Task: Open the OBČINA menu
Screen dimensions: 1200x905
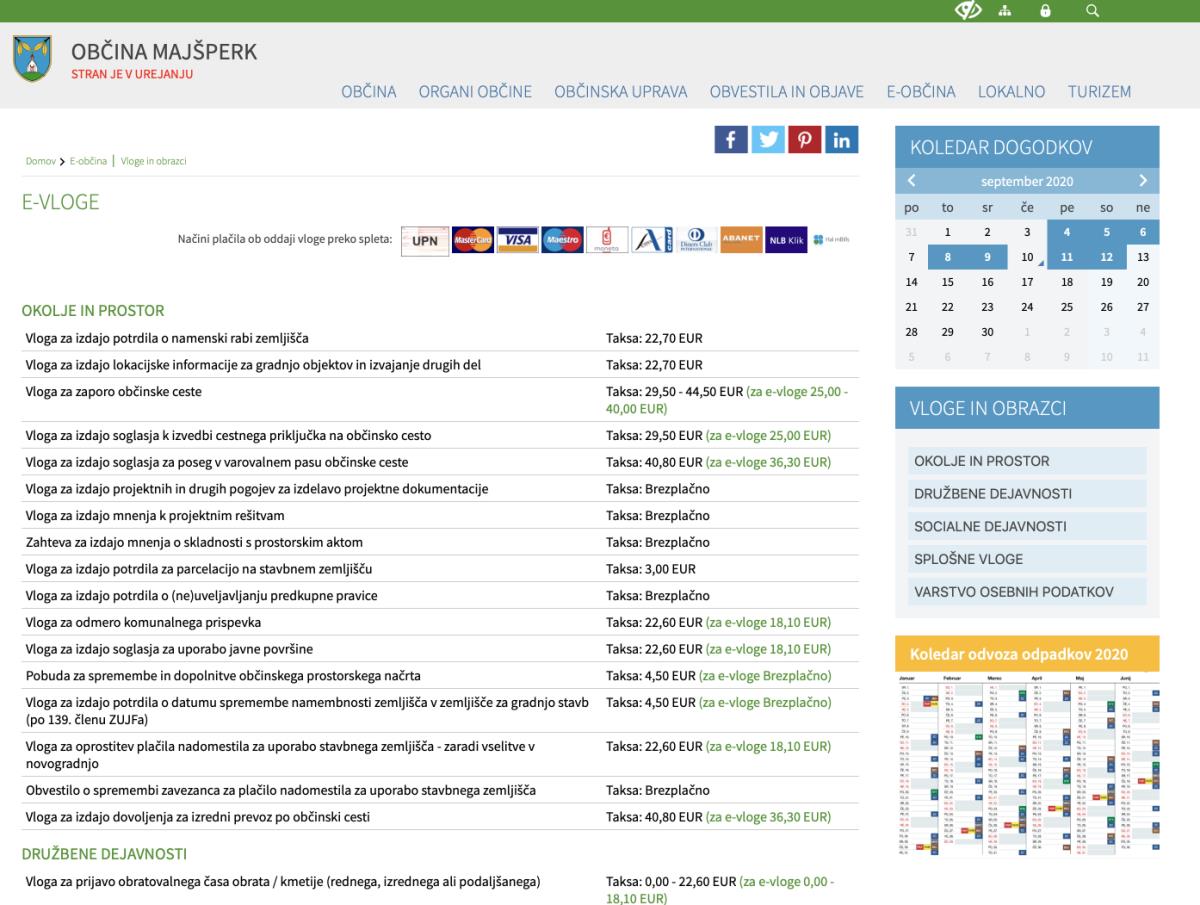Action: click(x=369, y=92)
